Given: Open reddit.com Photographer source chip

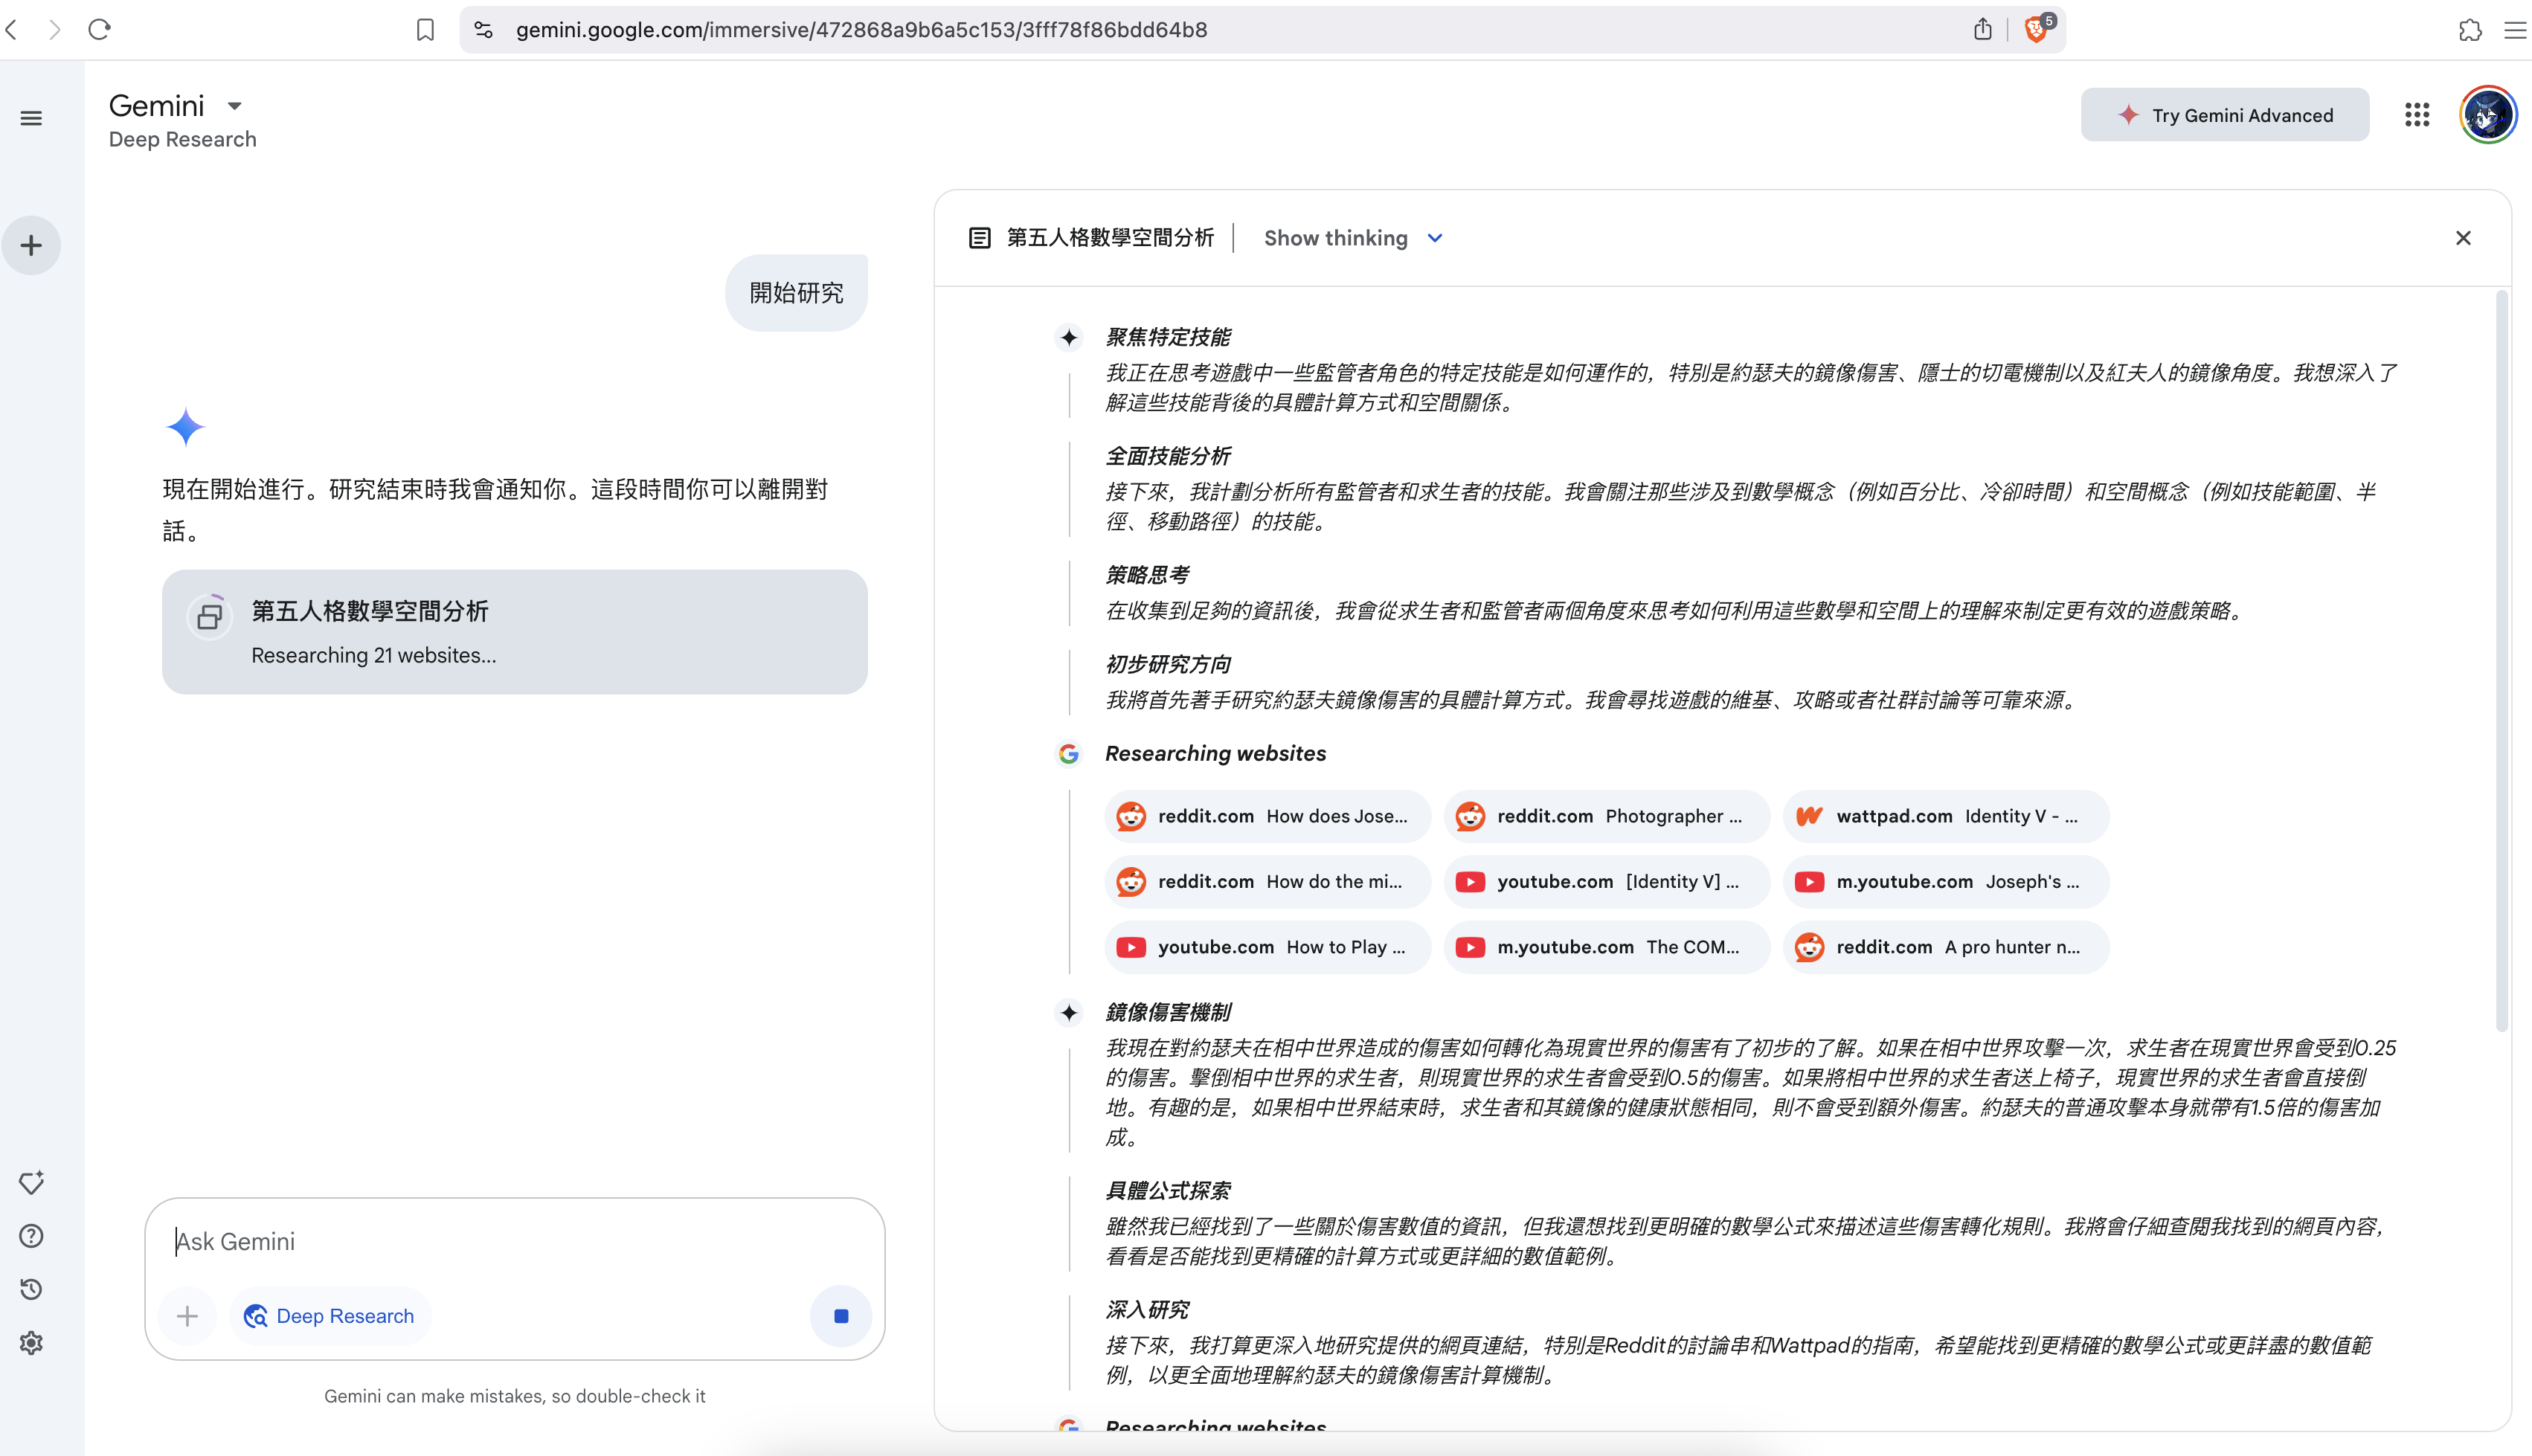Looking at the screenshot, I should tap(1606, 816).
